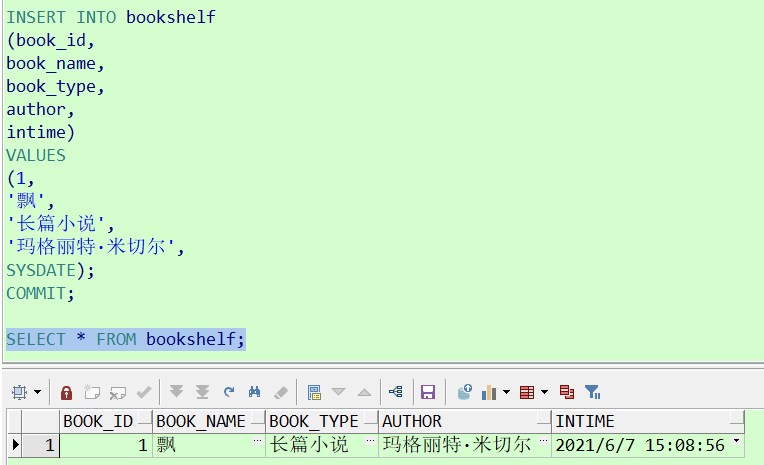764x465 pixels.
Task: Click the '长篇小说', value in editor
Action: point(60,224)
